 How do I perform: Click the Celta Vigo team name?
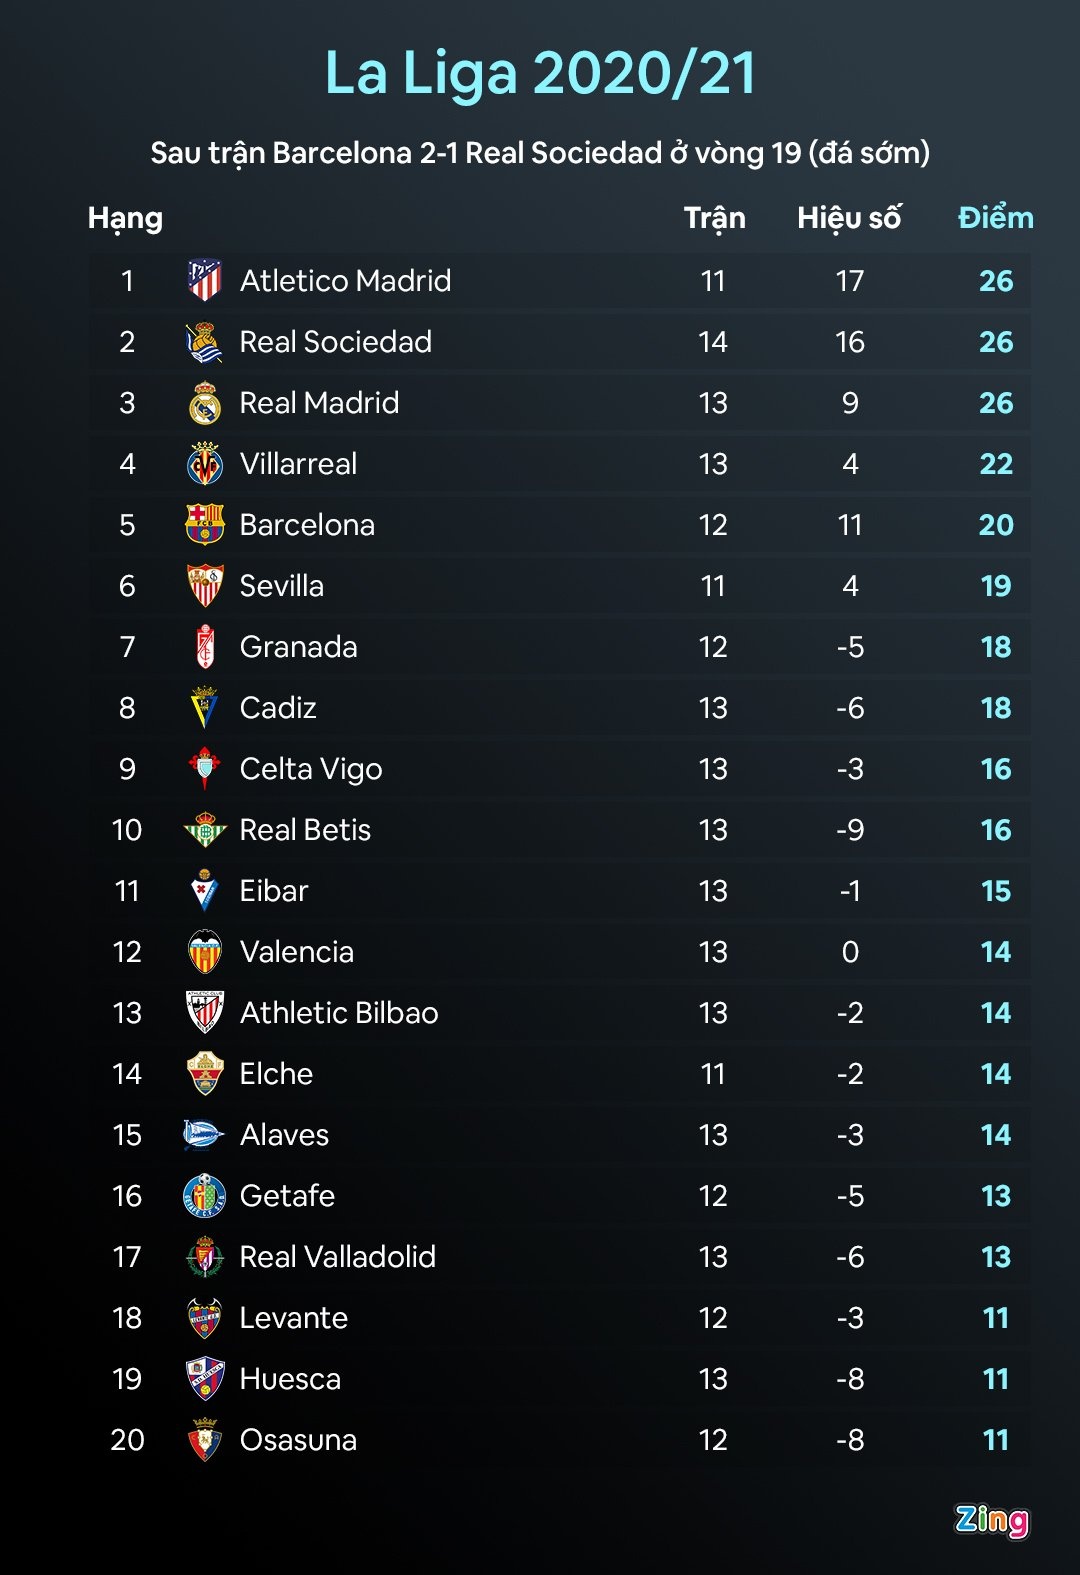(x=311, y=769)
